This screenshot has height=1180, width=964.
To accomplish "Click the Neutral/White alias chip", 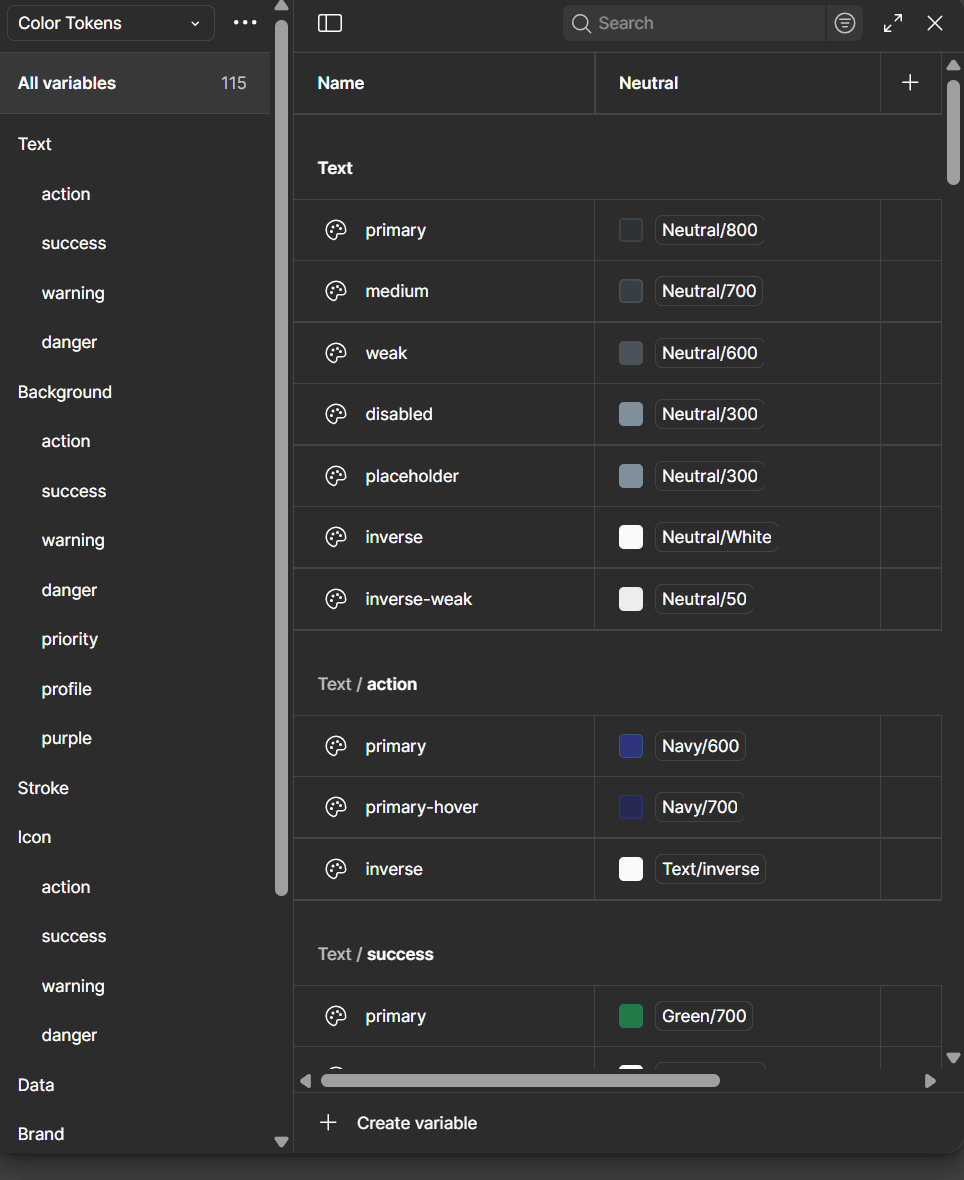I will [716, 537].
